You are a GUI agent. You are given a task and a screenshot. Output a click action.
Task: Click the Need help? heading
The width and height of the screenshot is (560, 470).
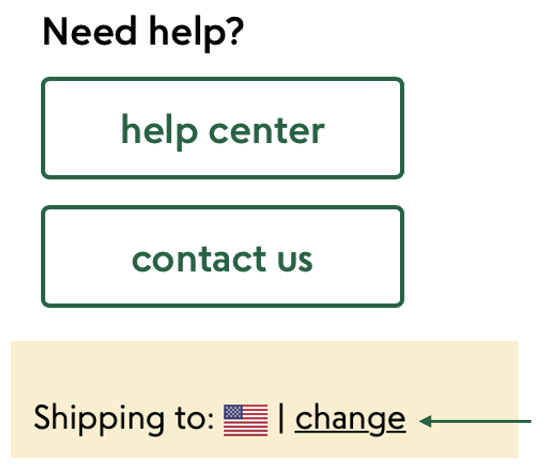point(143,32)
